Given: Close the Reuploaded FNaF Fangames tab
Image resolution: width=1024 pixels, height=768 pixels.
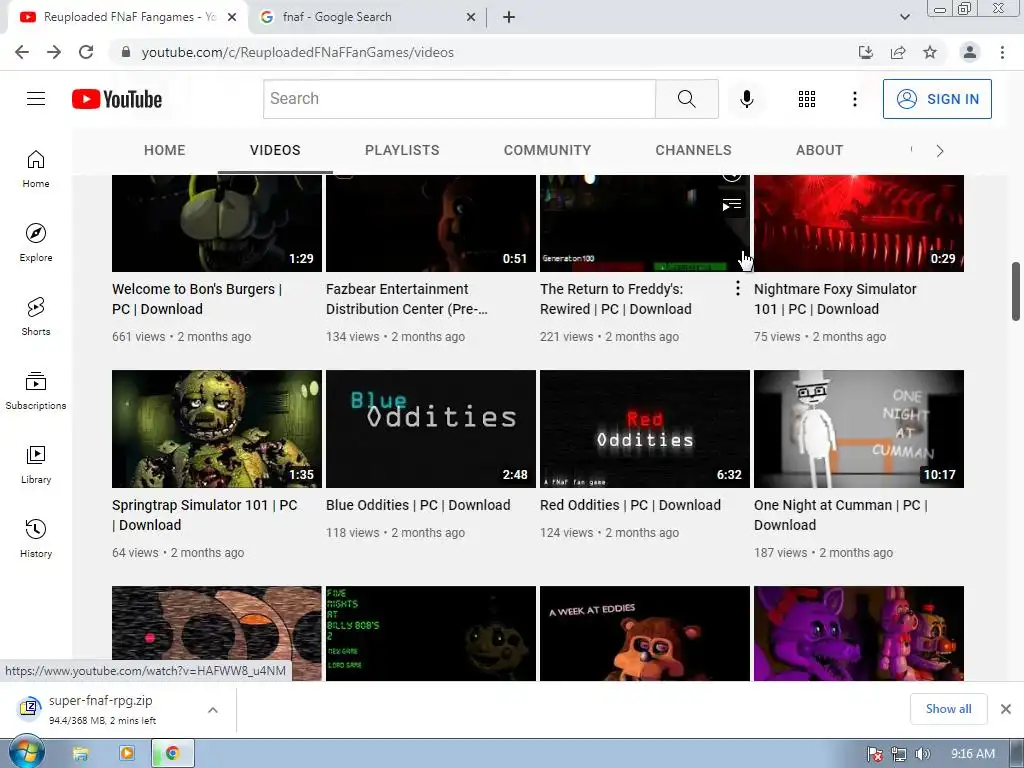Looking at the screenshot, I should point(232,17).
